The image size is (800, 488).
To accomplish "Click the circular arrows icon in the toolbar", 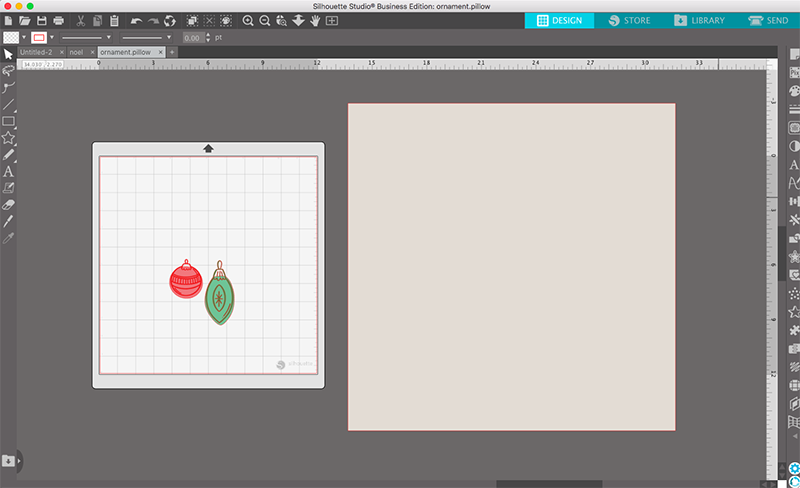I will [x=170, y=21].
